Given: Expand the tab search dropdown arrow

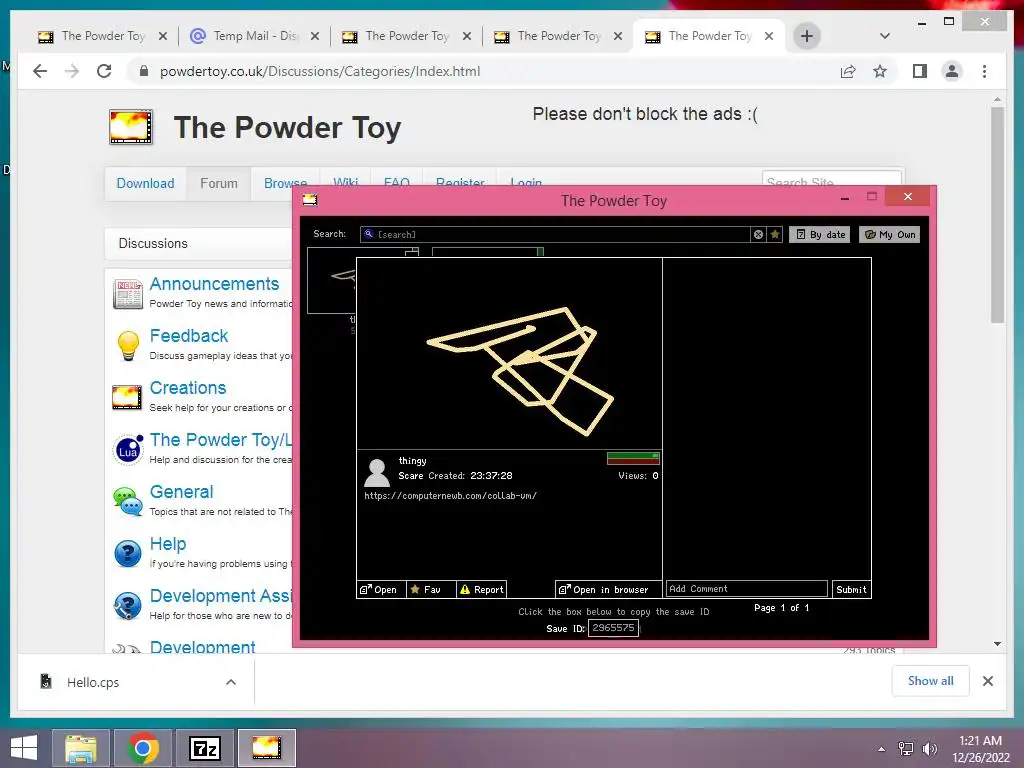Looking at the screenshot, I should click(884, 36).
